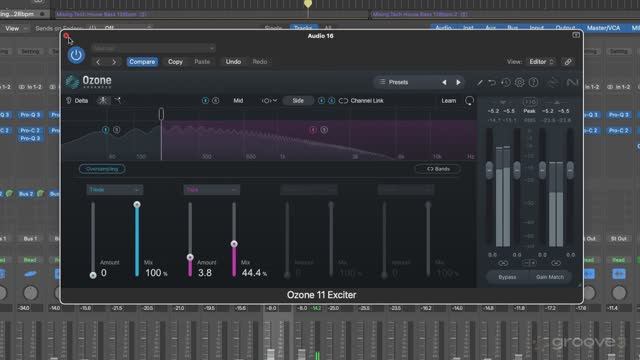Click the Undo button in plugin header
The image size is (640, 360).
click(x=233, y=62)
